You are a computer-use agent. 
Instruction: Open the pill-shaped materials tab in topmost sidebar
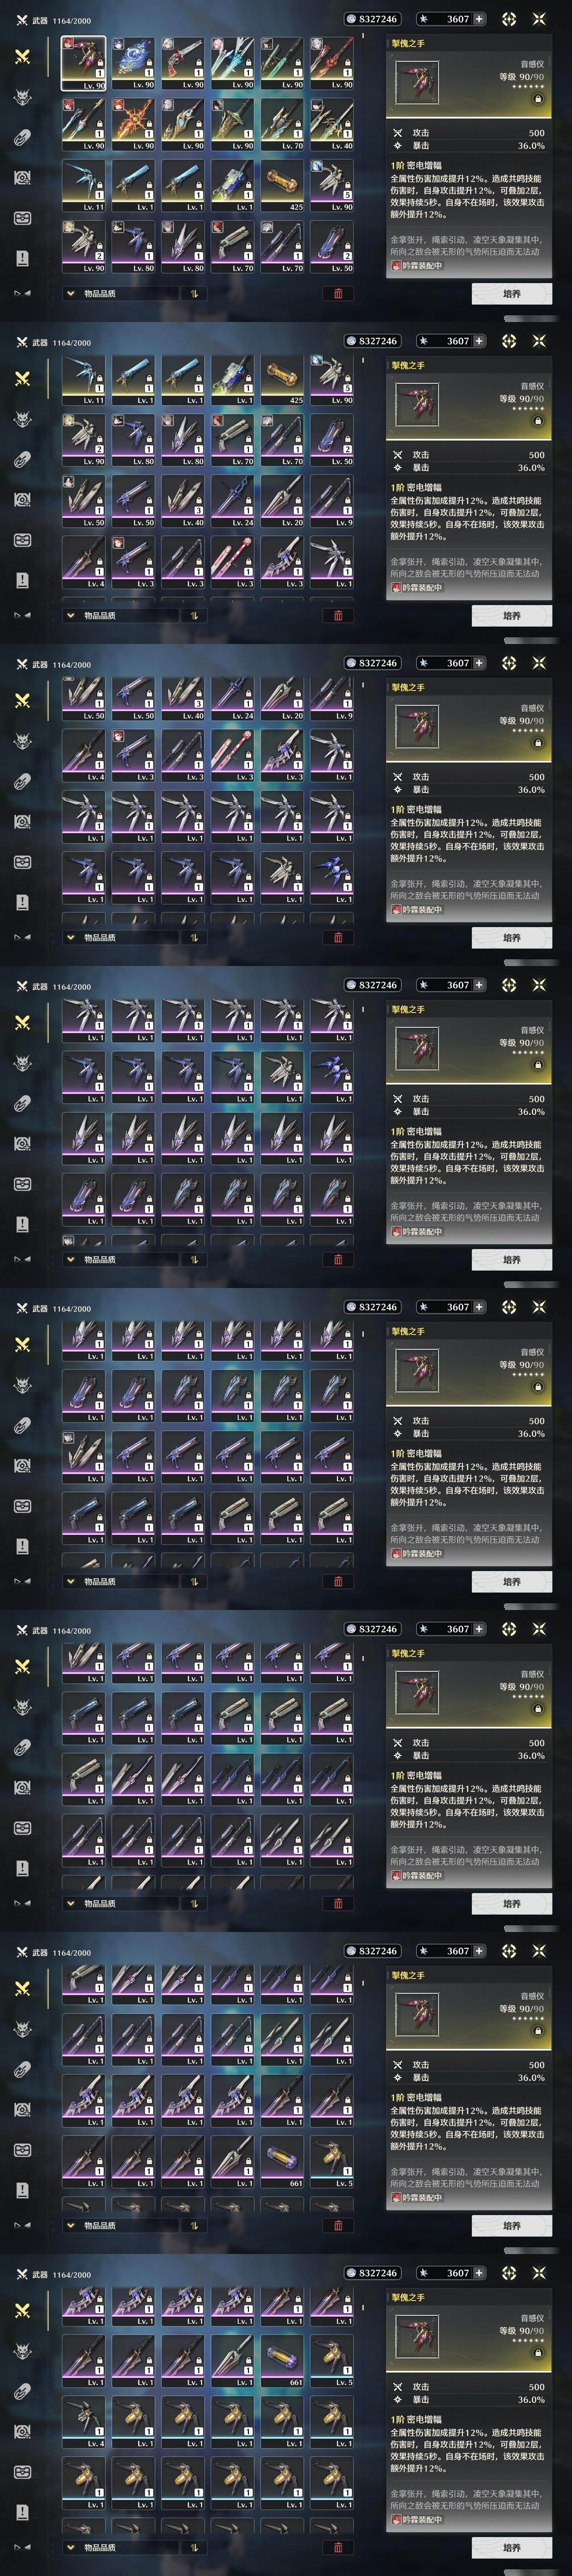pos(22,137)
